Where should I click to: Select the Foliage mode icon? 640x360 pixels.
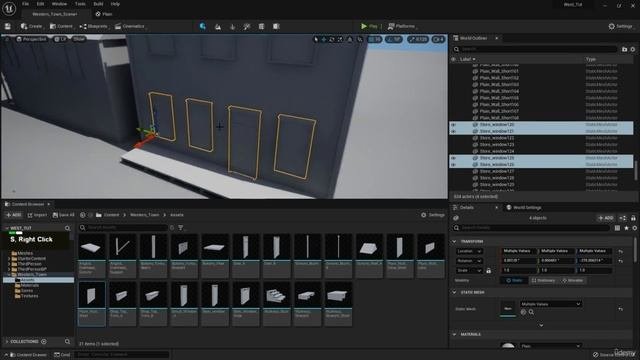[232, 27]
